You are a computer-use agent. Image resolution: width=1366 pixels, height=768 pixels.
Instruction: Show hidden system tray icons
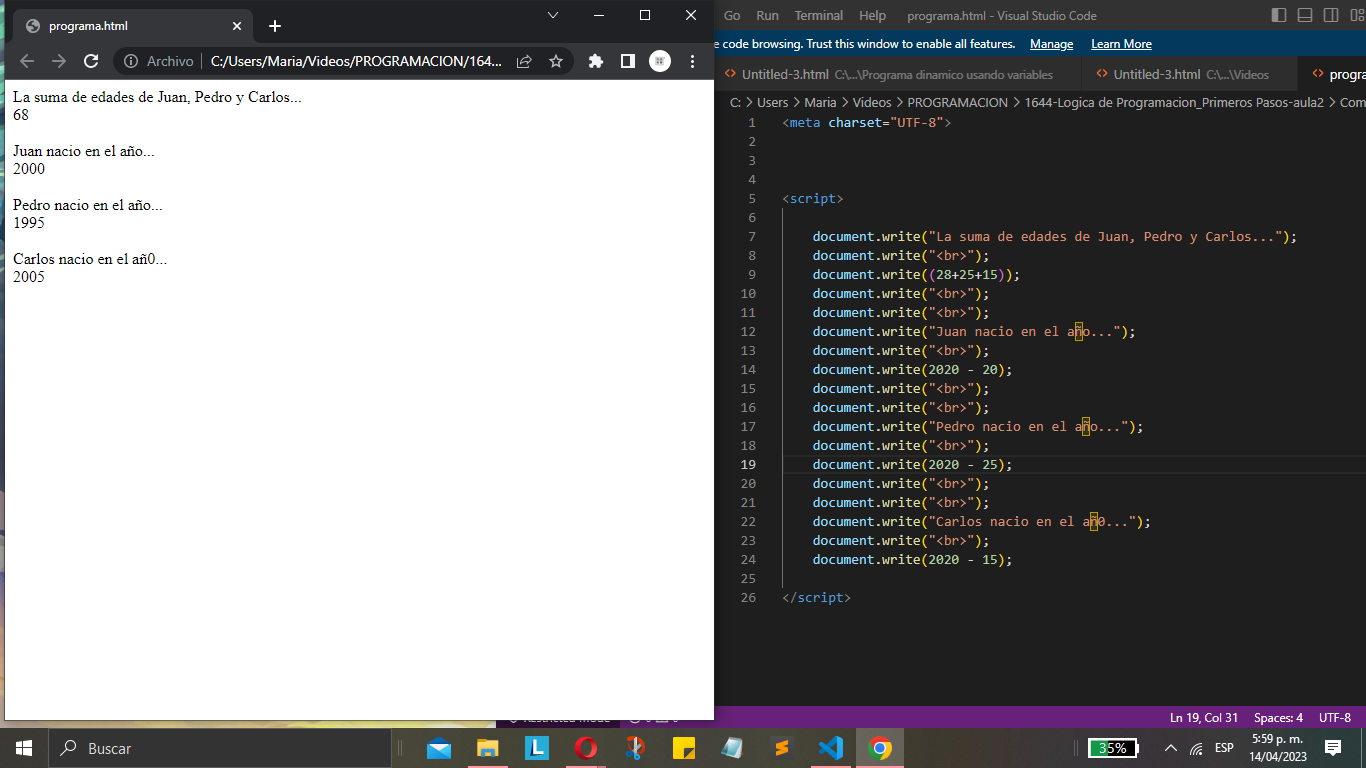pos(1171,748)
